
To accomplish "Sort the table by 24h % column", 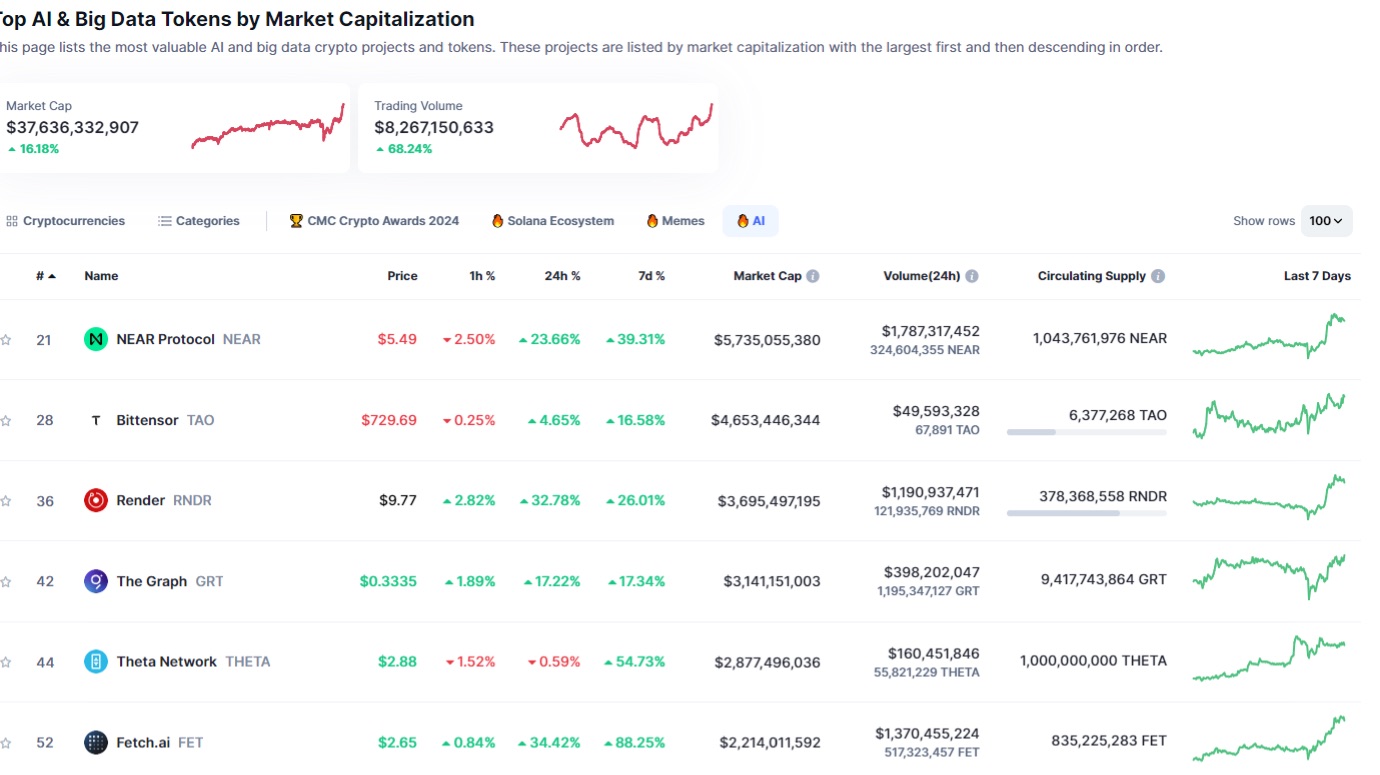I will click(562, 276).
